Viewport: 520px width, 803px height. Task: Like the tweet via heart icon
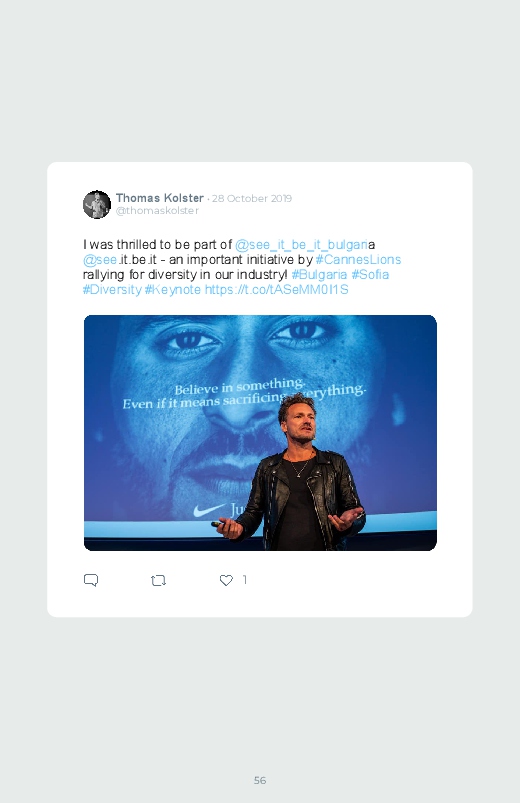226,580
